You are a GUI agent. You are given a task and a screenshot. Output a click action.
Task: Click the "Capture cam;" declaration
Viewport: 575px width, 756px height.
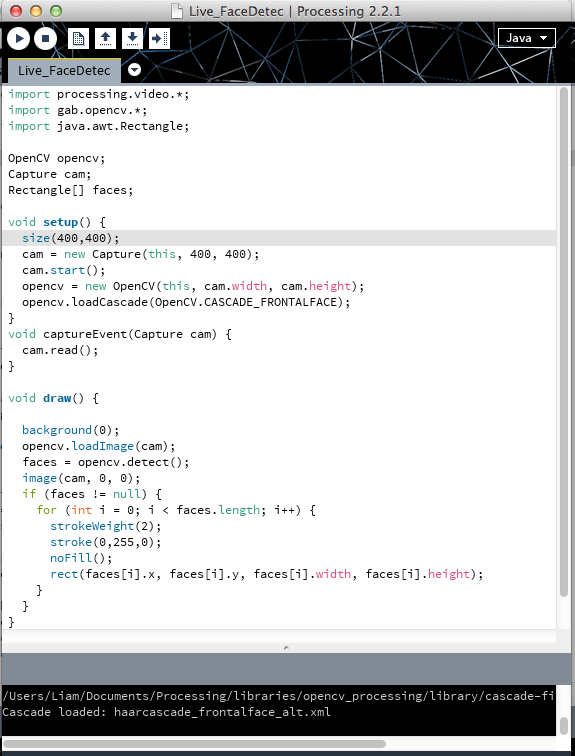click(x=50, y=174)
